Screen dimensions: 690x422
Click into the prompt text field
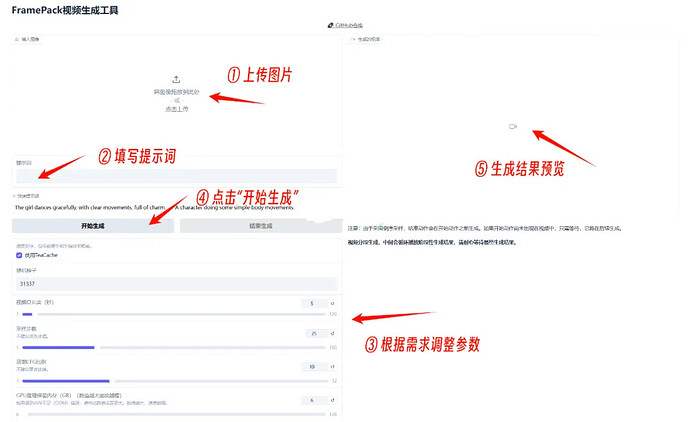point(176,176)
